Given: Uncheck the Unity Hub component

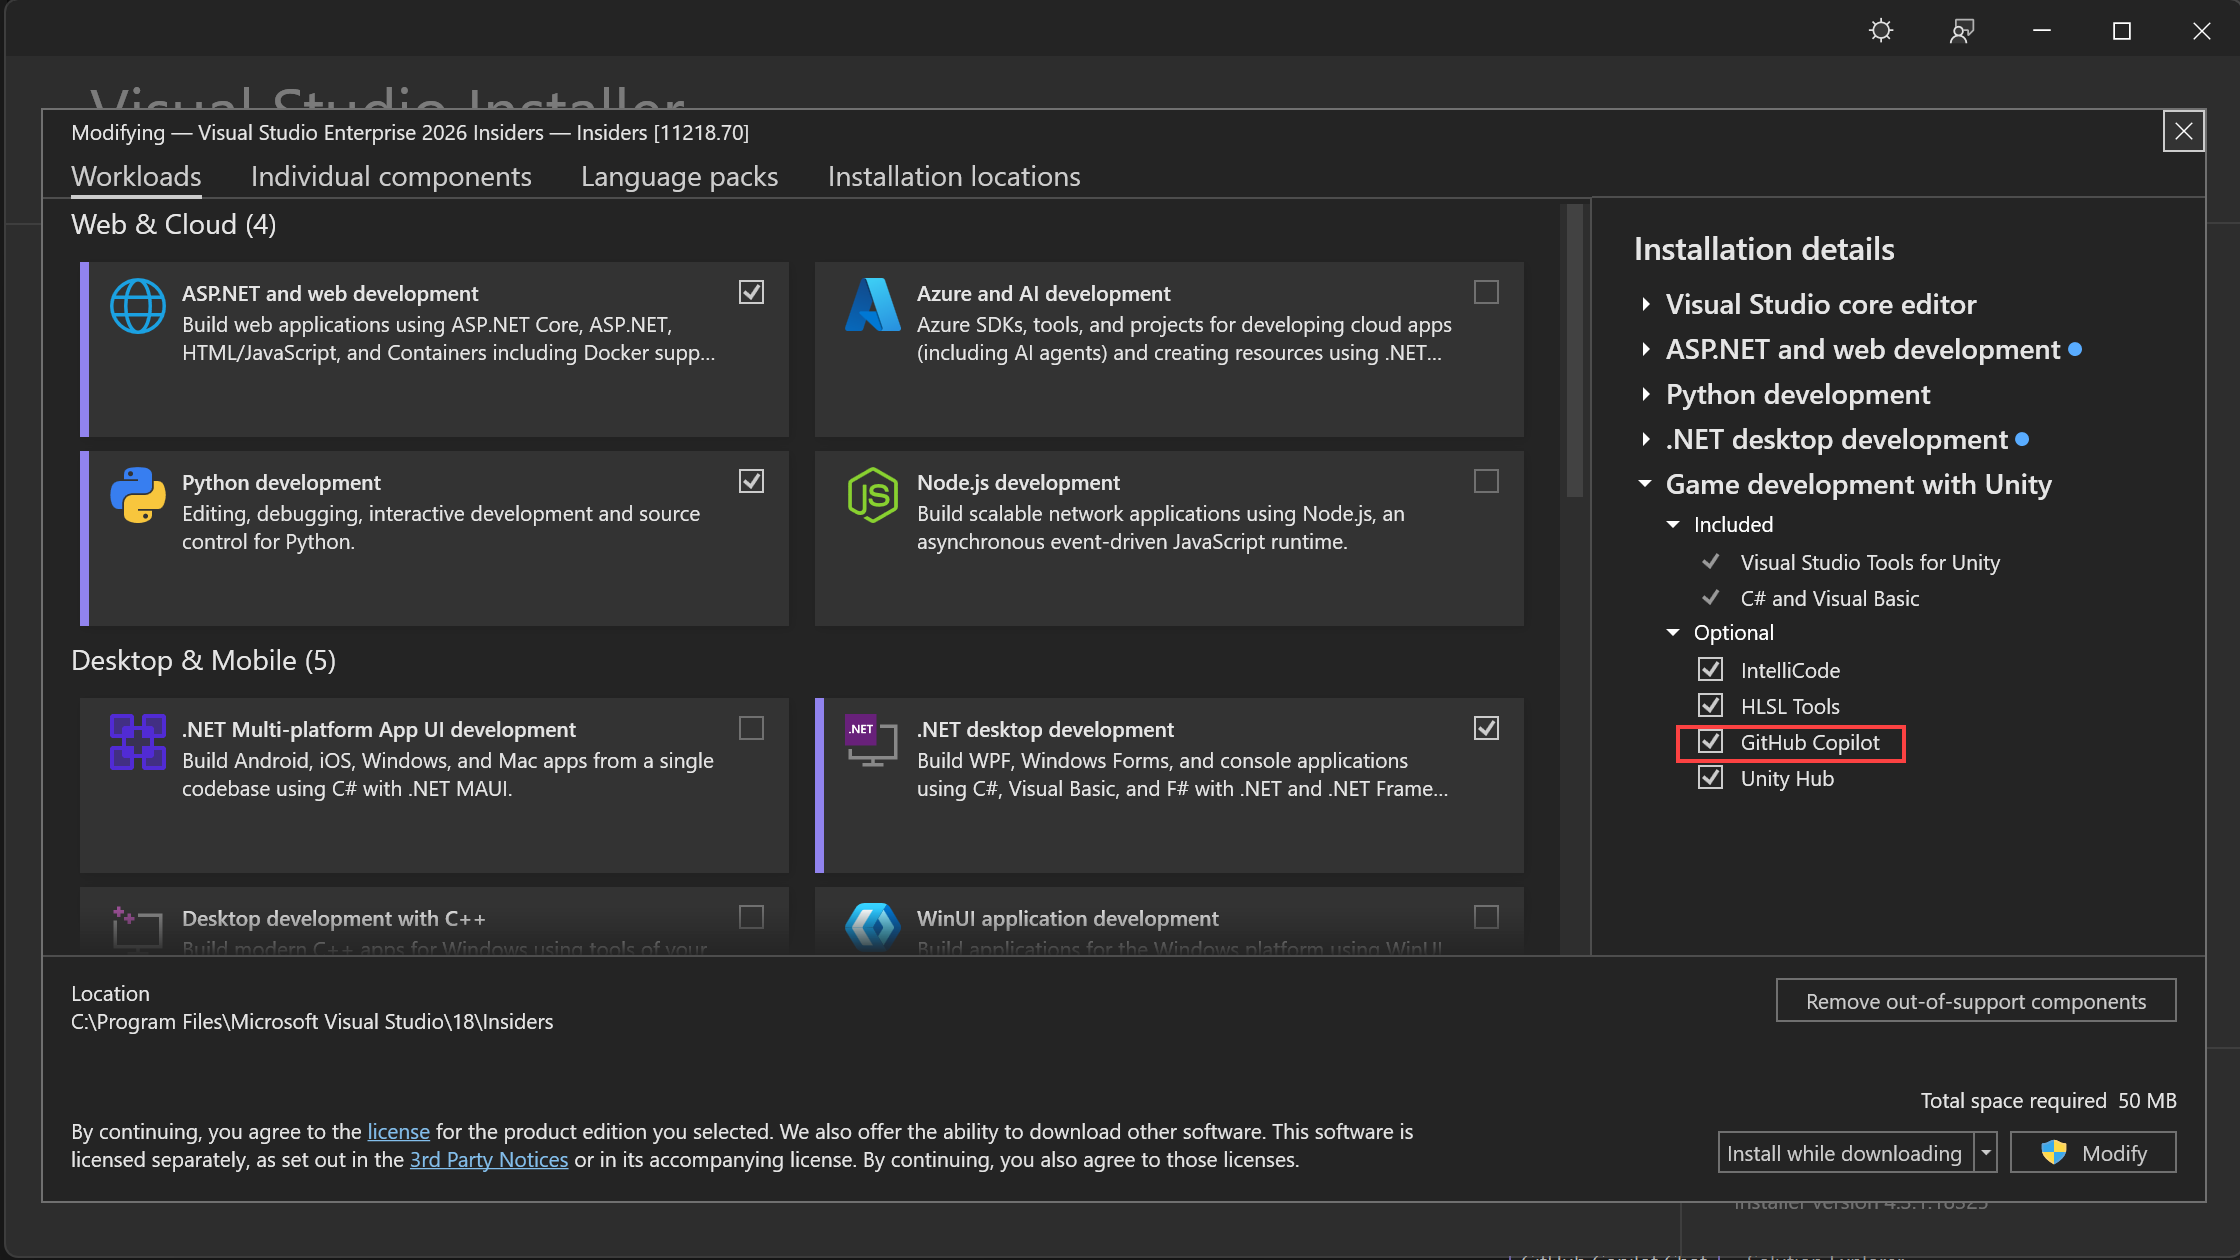Looking at the screenshot, I should 1711,778.
